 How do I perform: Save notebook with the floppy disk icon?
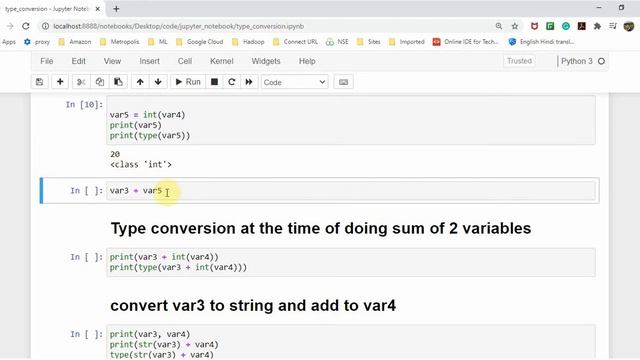pyautogui.click(x=40, y=82)
